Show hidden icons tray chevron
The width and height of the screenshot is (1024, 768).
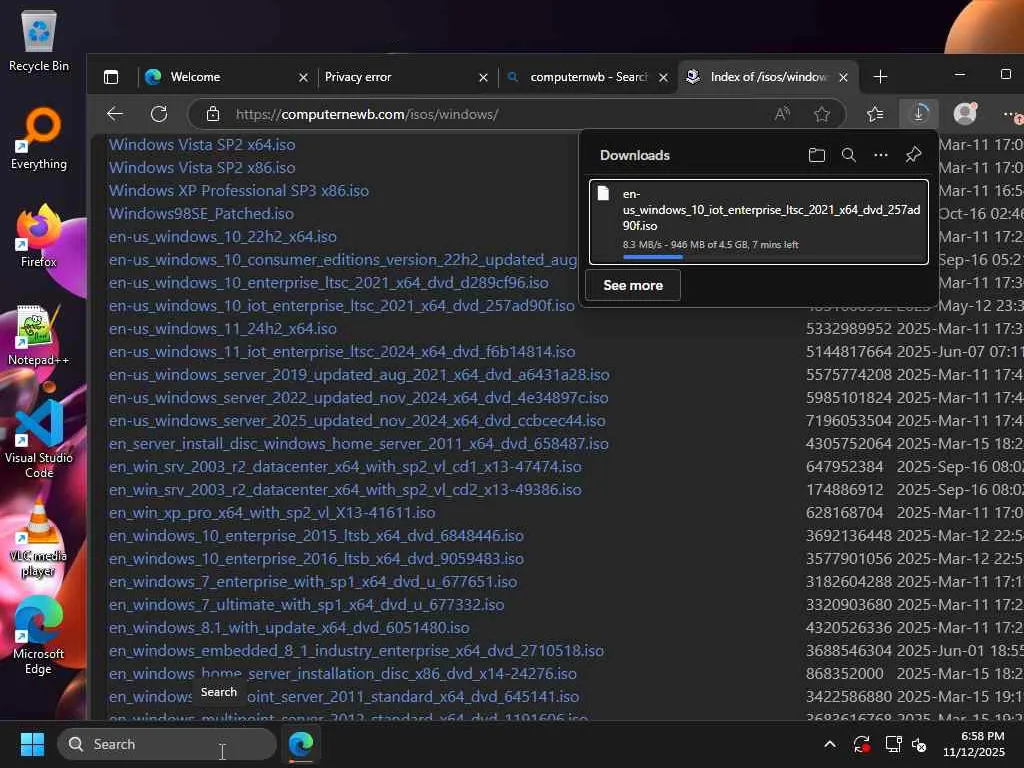click(829, 744)
